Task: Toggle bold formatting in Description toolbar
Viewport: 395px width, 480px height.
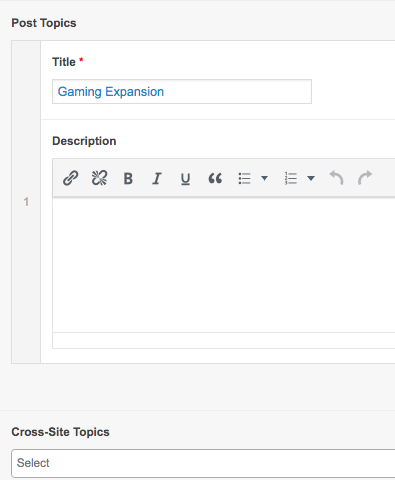Action: (x=128, y=178)
